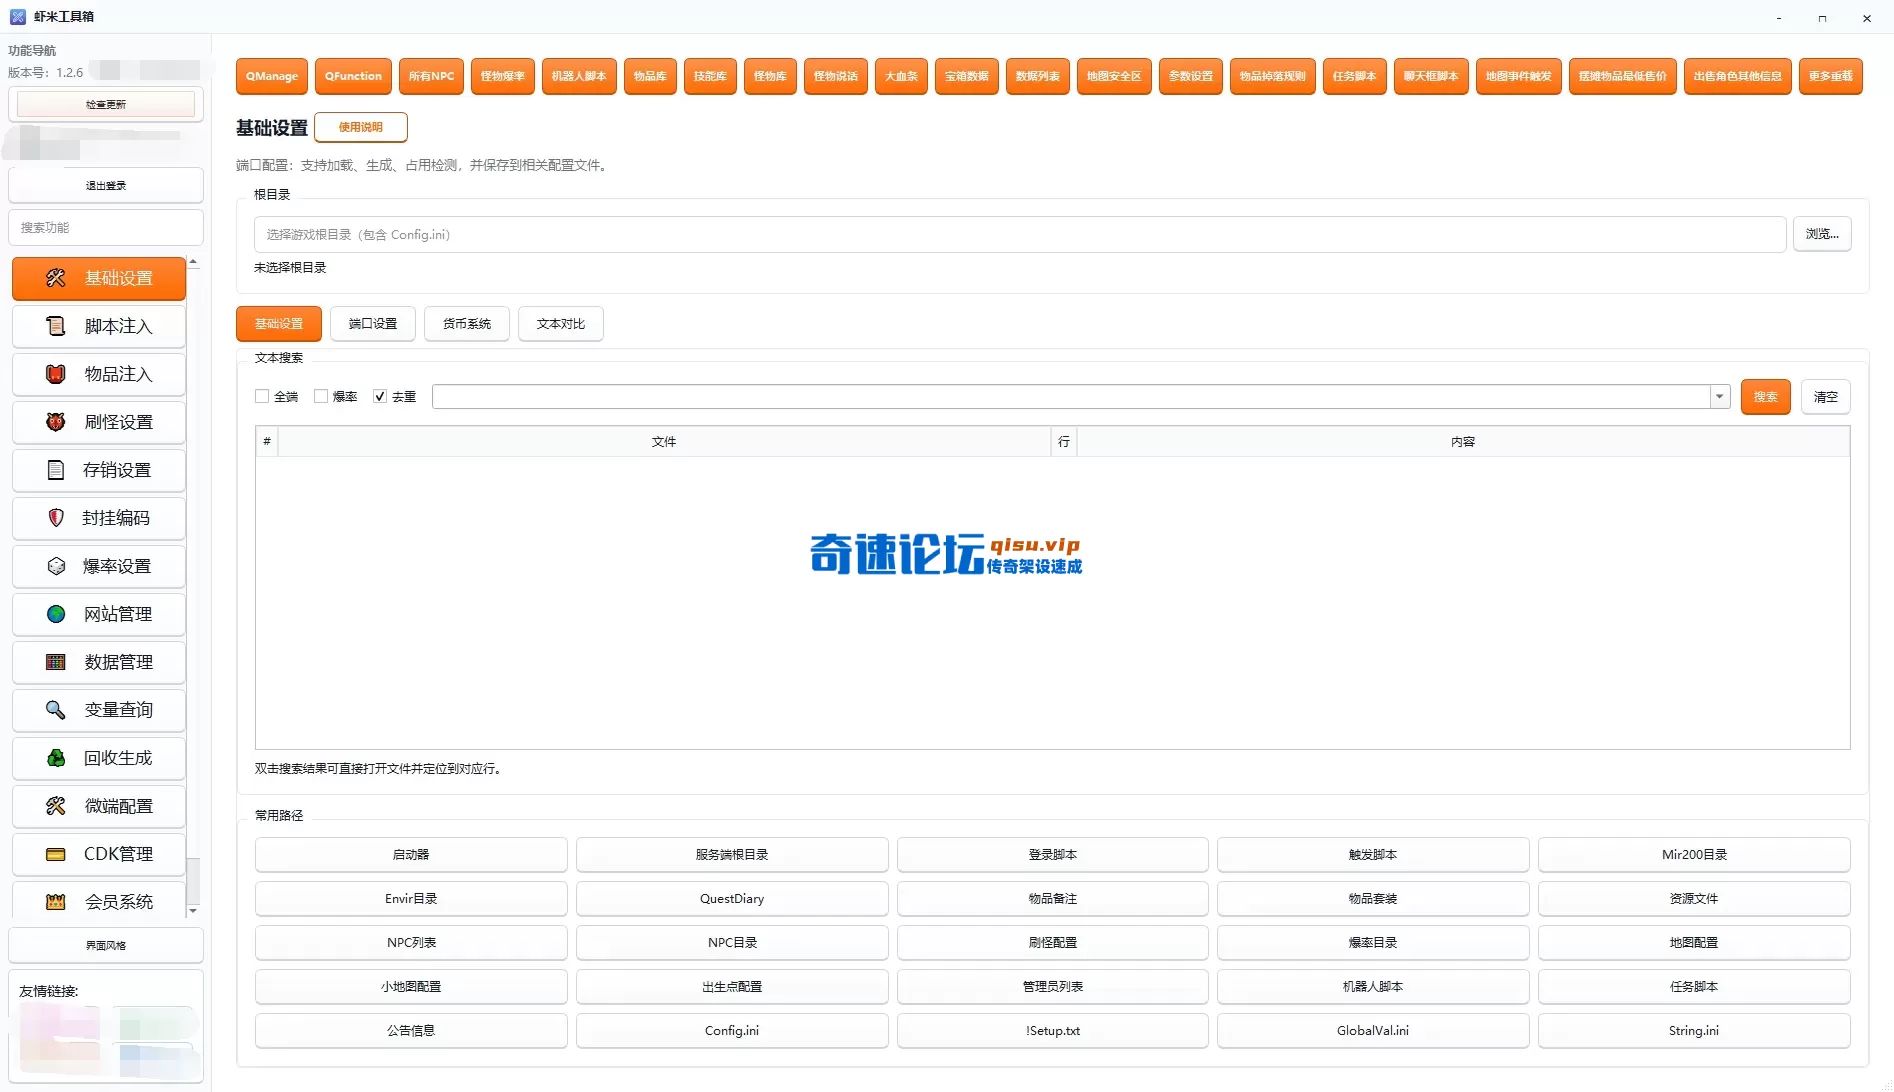Screen dimensions: 1894x1092
Task: Open the search history dropdown
Action: (x=1718, y=396)
